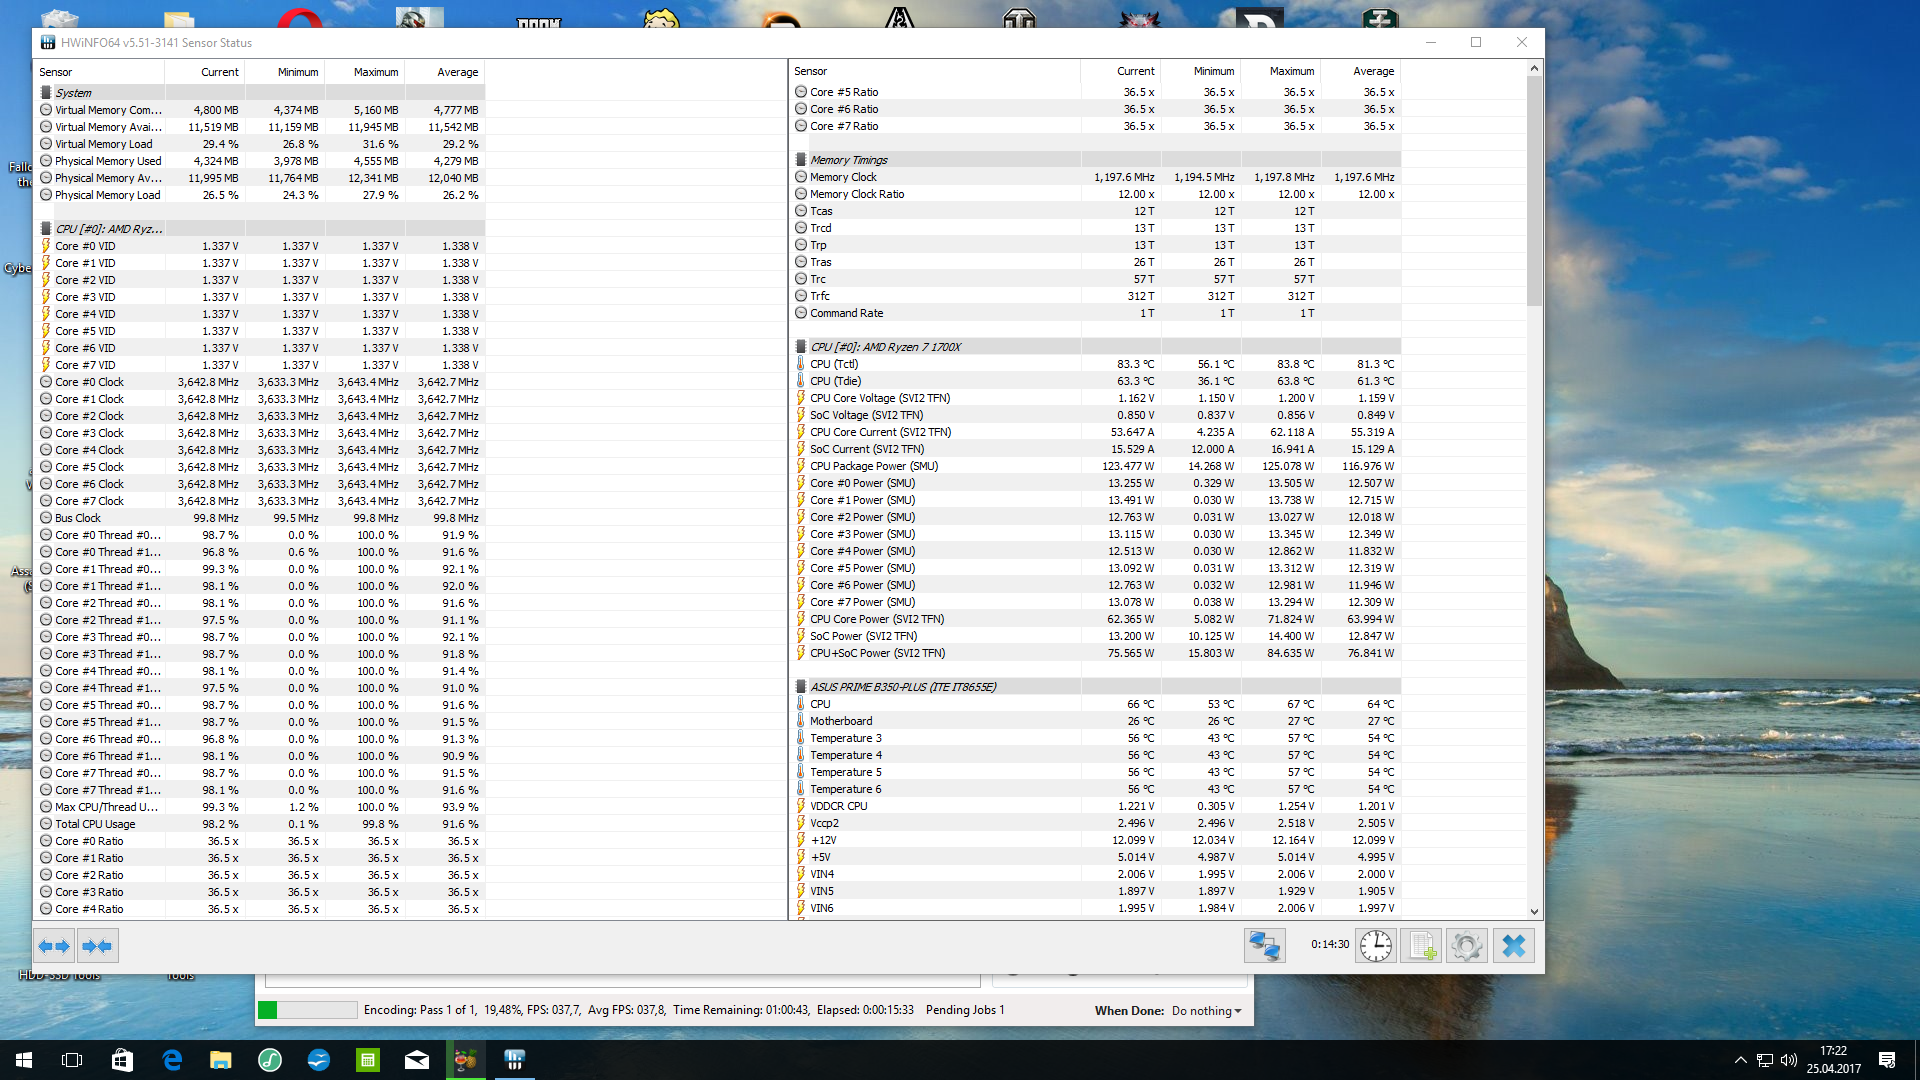Close sensors using the blue X button
The height and width of the screenshot is (1080, 1920).
(1514, 945)
